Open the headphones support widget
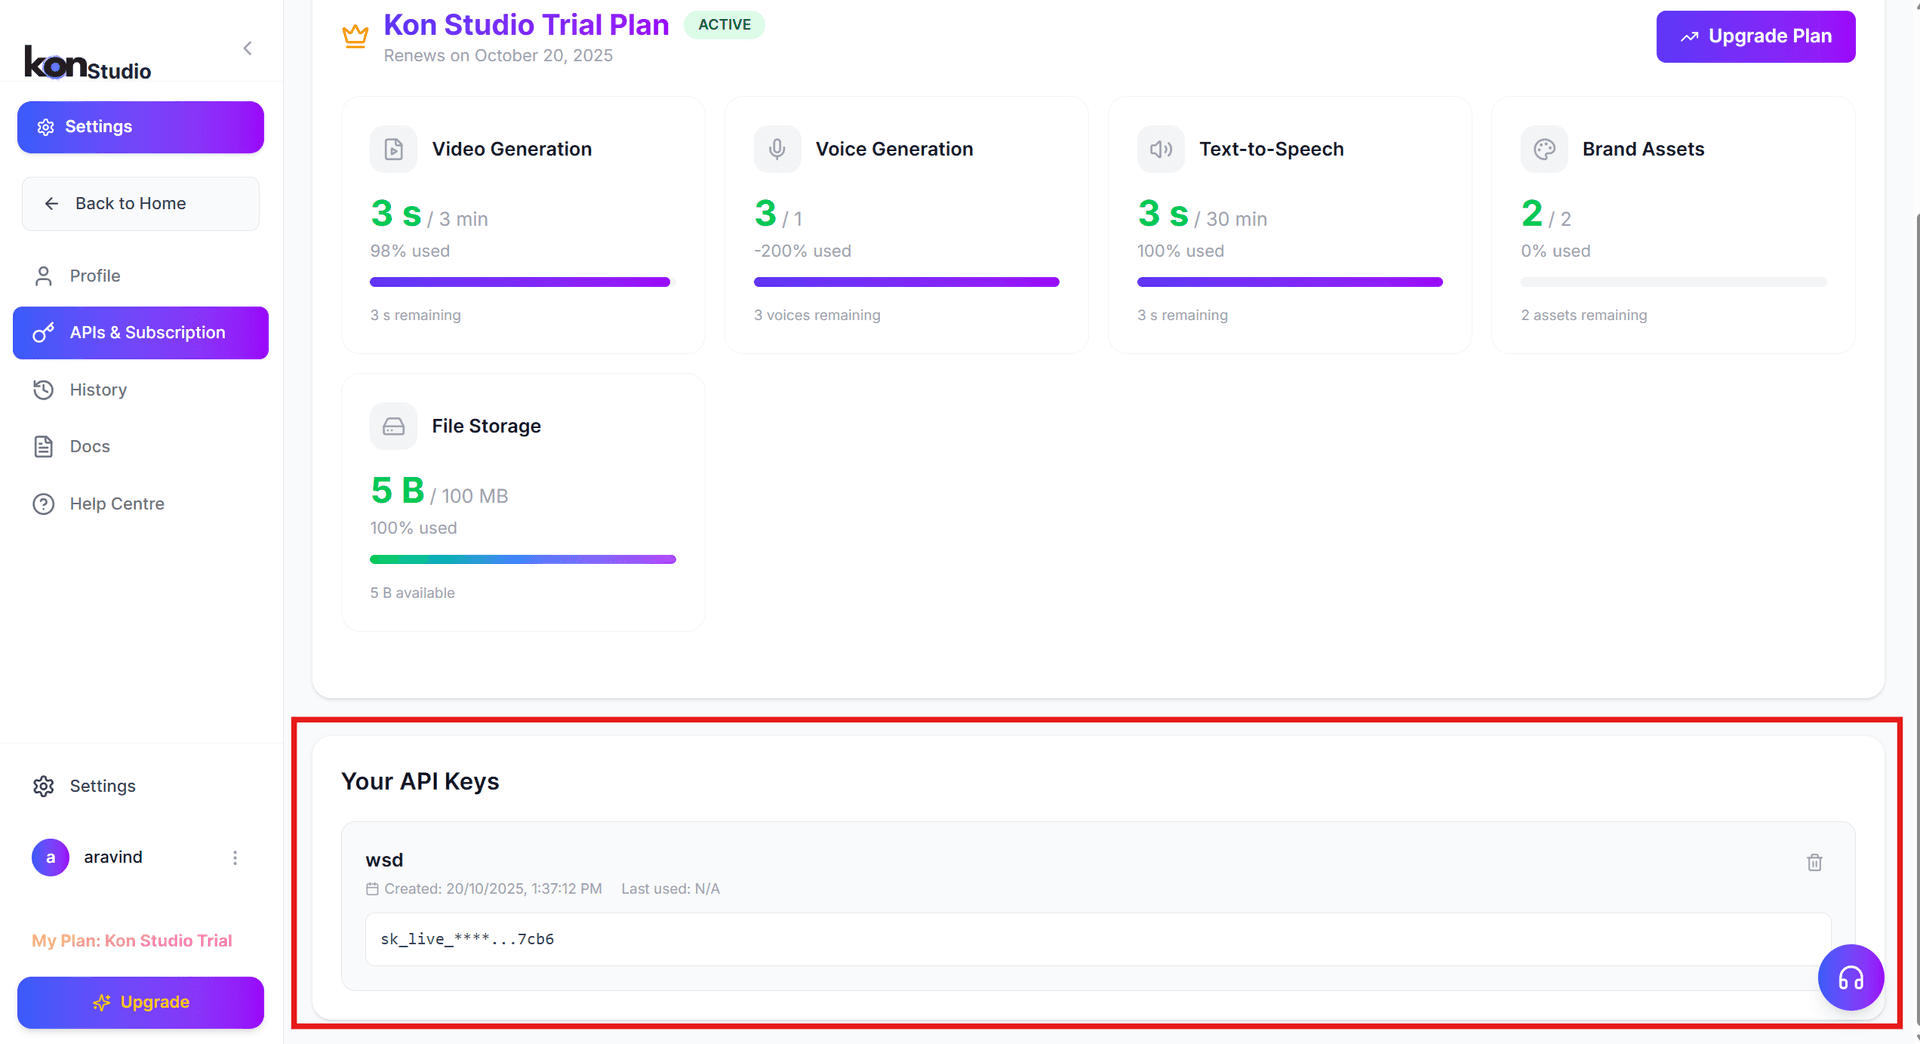Image resolution: width=1920 pixels, height=1044 pixels. [x=1851, y=977]
